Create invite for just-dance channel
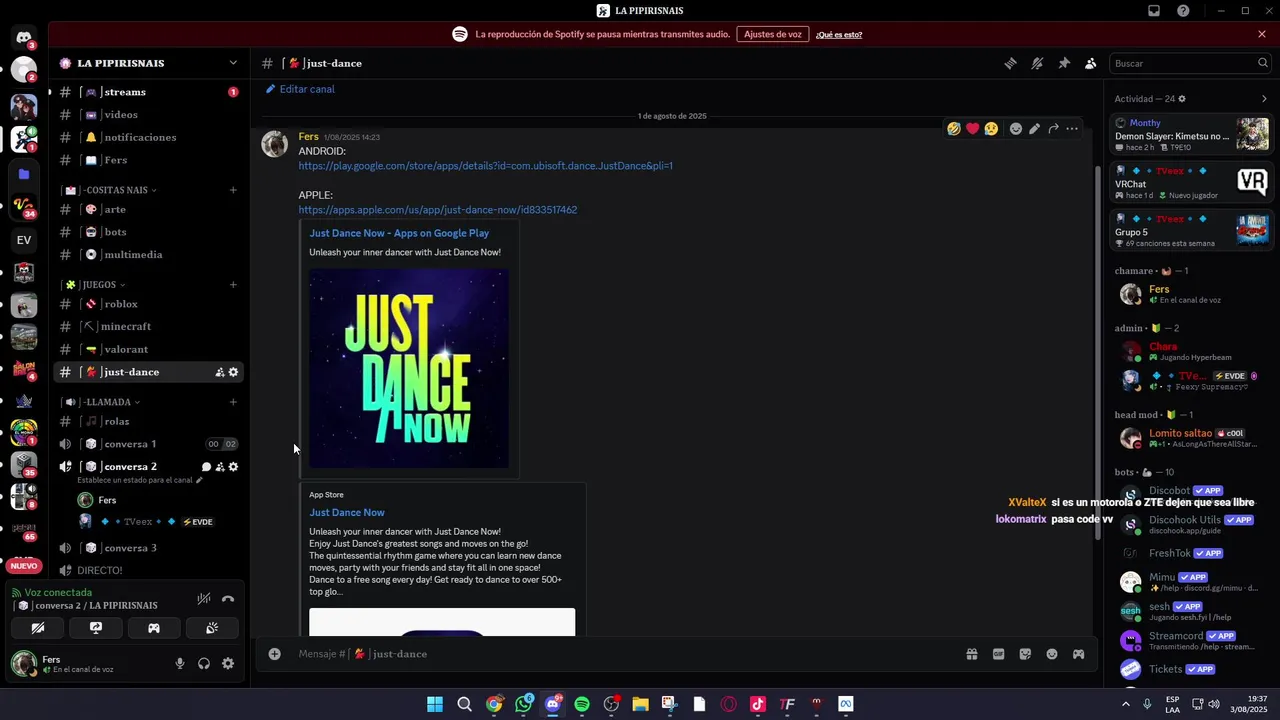This screenshot has height=720, width=1280. pyautogui.click(x=220, y=372)
